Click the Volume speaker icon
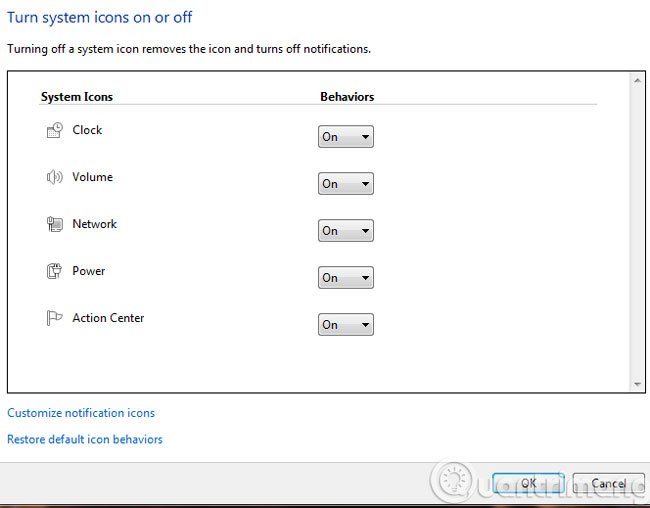This screenshot has width=650, height=508. pyautogui.click(x=54, y=177)
